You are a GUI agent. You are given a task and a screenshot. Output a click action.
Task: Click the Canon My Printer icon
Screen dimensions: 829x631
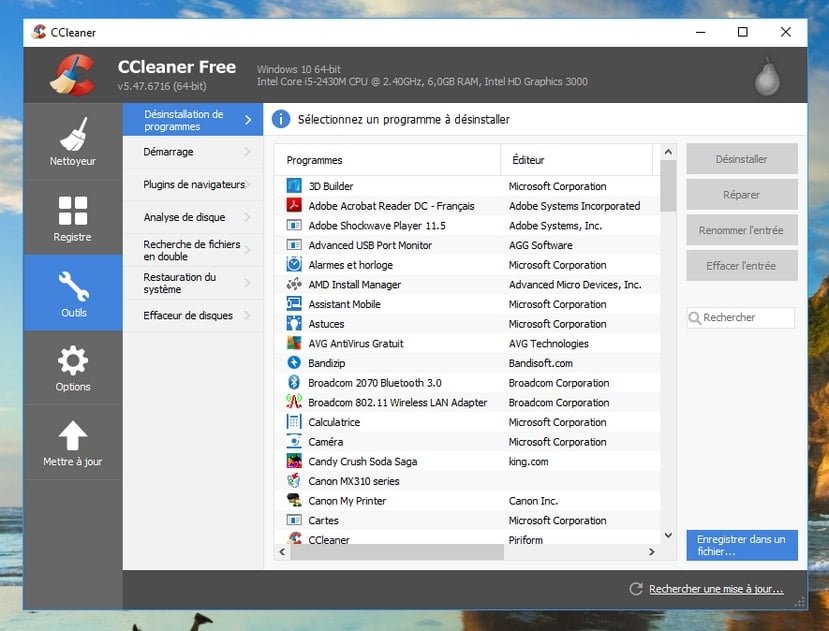click(294, 500)
